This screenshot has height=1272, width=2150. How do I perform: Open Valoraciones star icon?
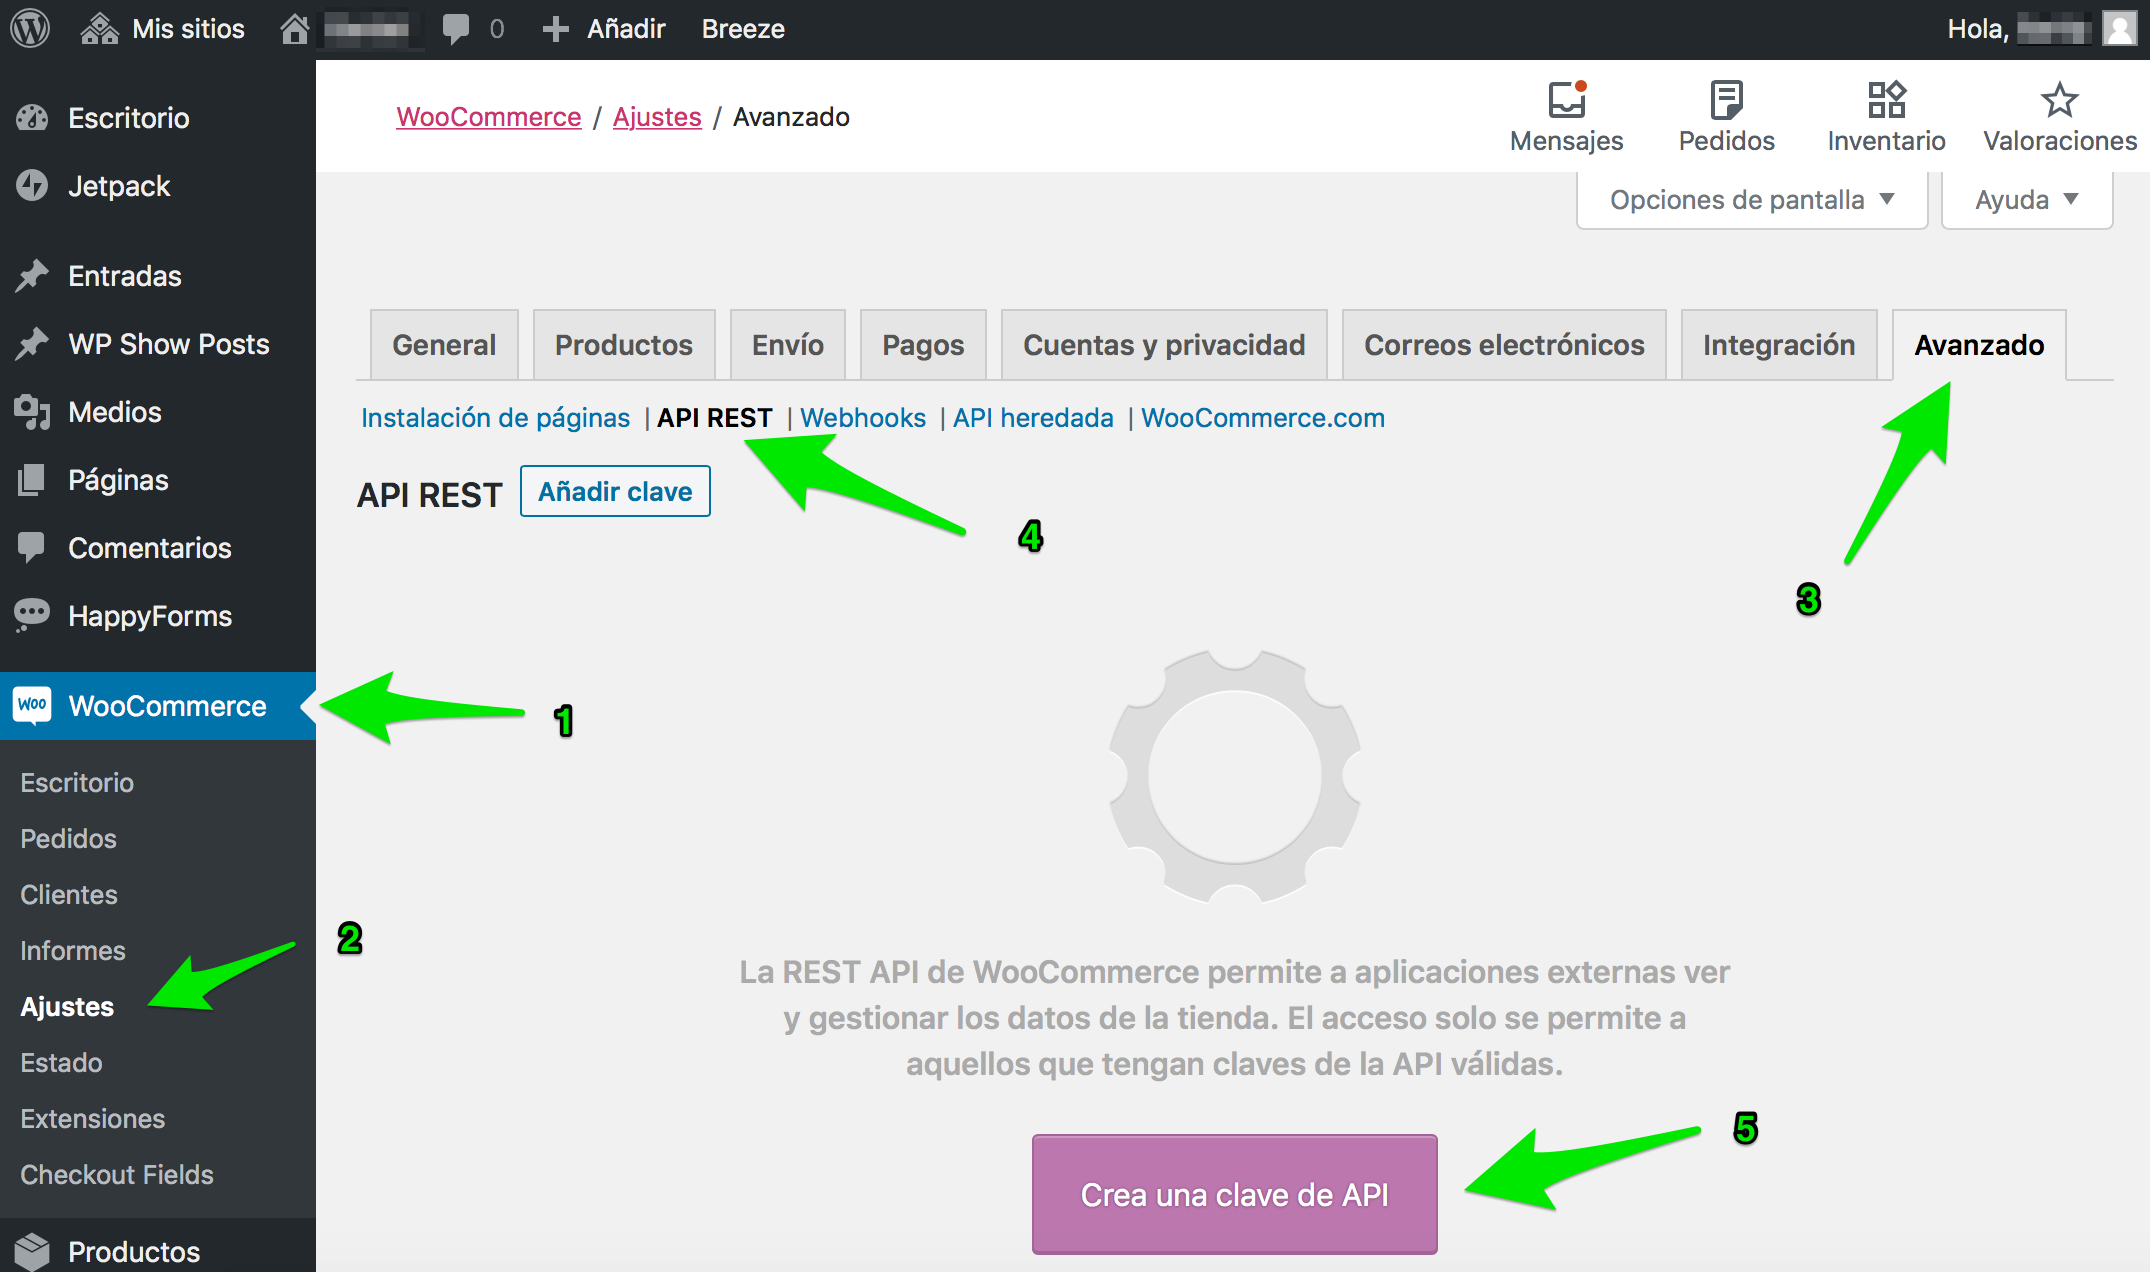[x=2059, y=100]
